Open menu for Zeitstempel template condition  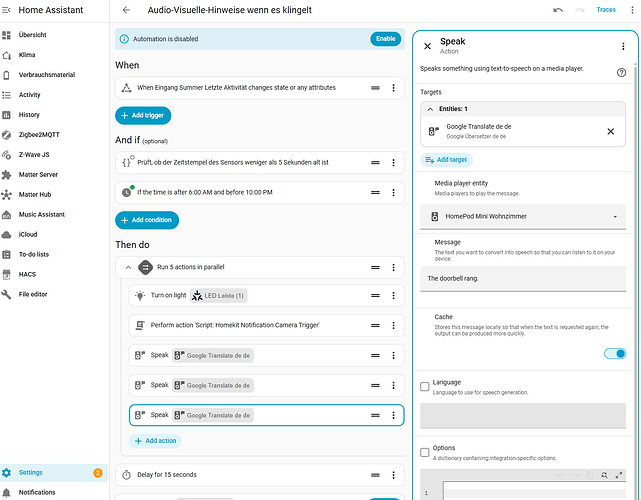click(393, 163)
